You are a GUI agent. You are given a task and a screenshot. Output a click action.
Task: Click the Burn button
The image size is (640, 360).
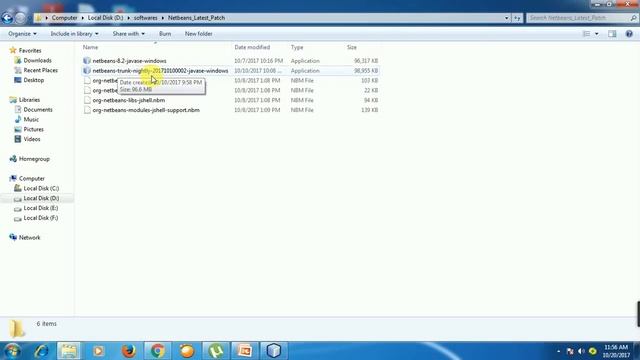[165, 34]
